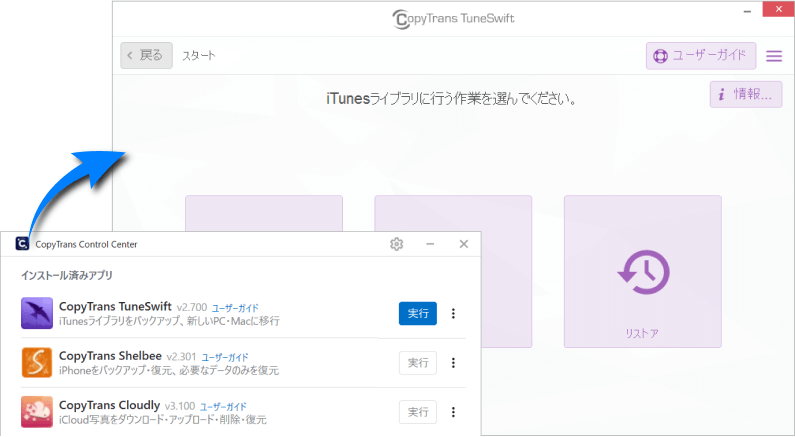Viewport: 795px width, 437px height.
Task: Click the CopyTrans Cloudly app icon
Action: [37, 412]
